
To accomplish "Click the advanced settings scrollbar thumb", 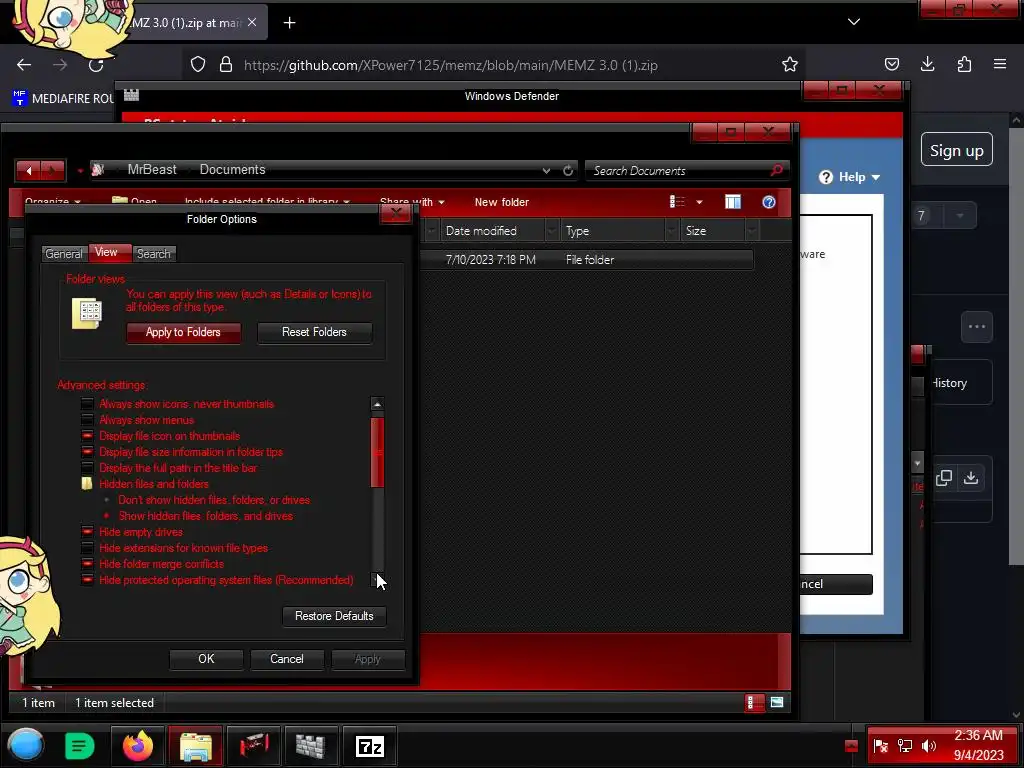I will coord(377,452).
